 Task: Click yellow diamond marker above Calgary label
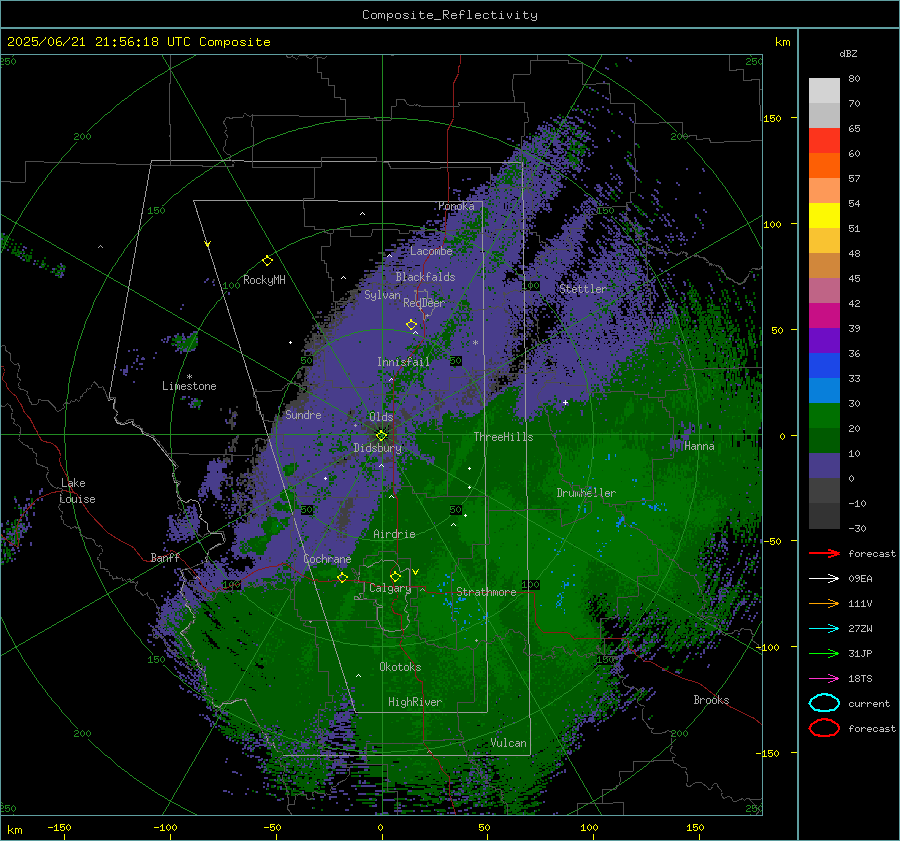pos(395,576)
